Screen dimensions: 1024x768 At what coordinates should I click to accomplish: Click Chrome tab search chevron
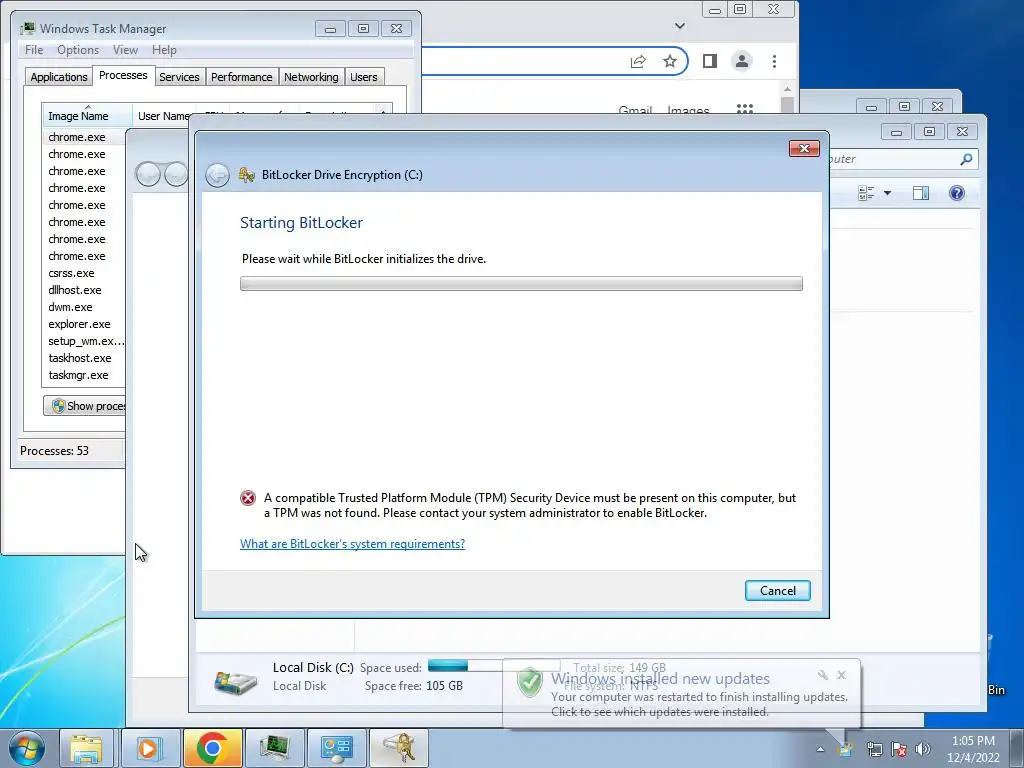pos(680,26)
